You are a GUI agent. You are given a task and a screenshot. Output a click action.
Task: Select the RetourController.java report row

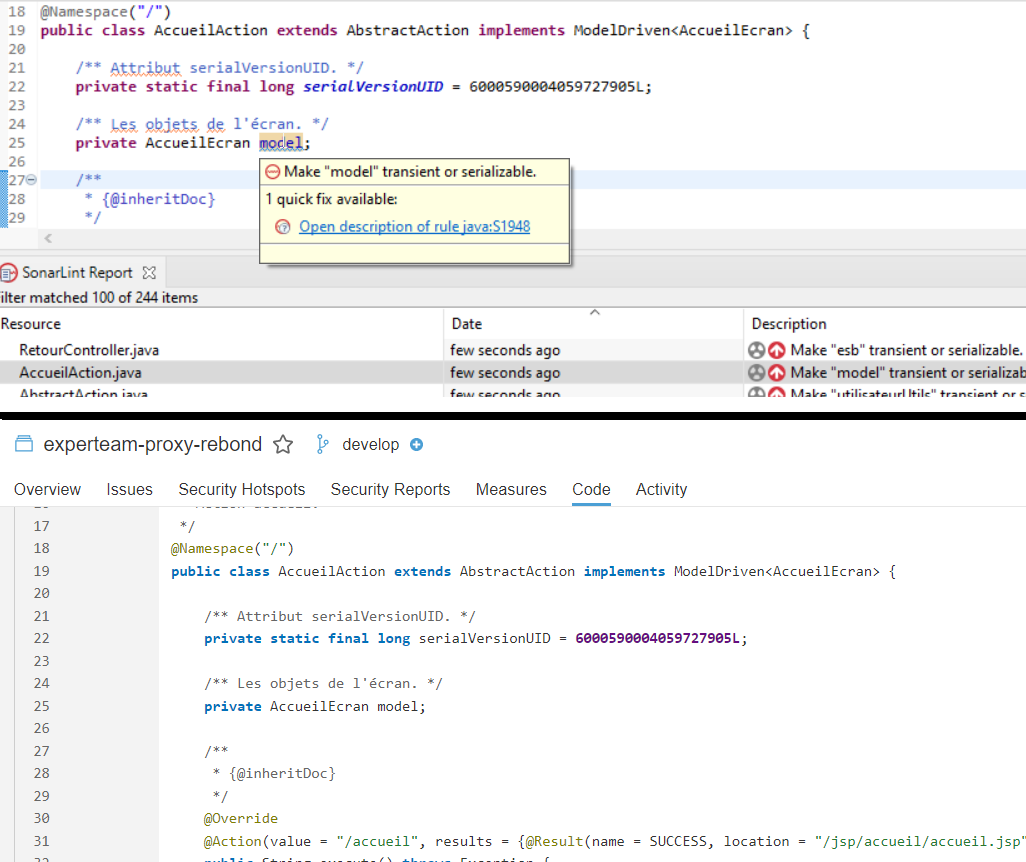point(89,351)
